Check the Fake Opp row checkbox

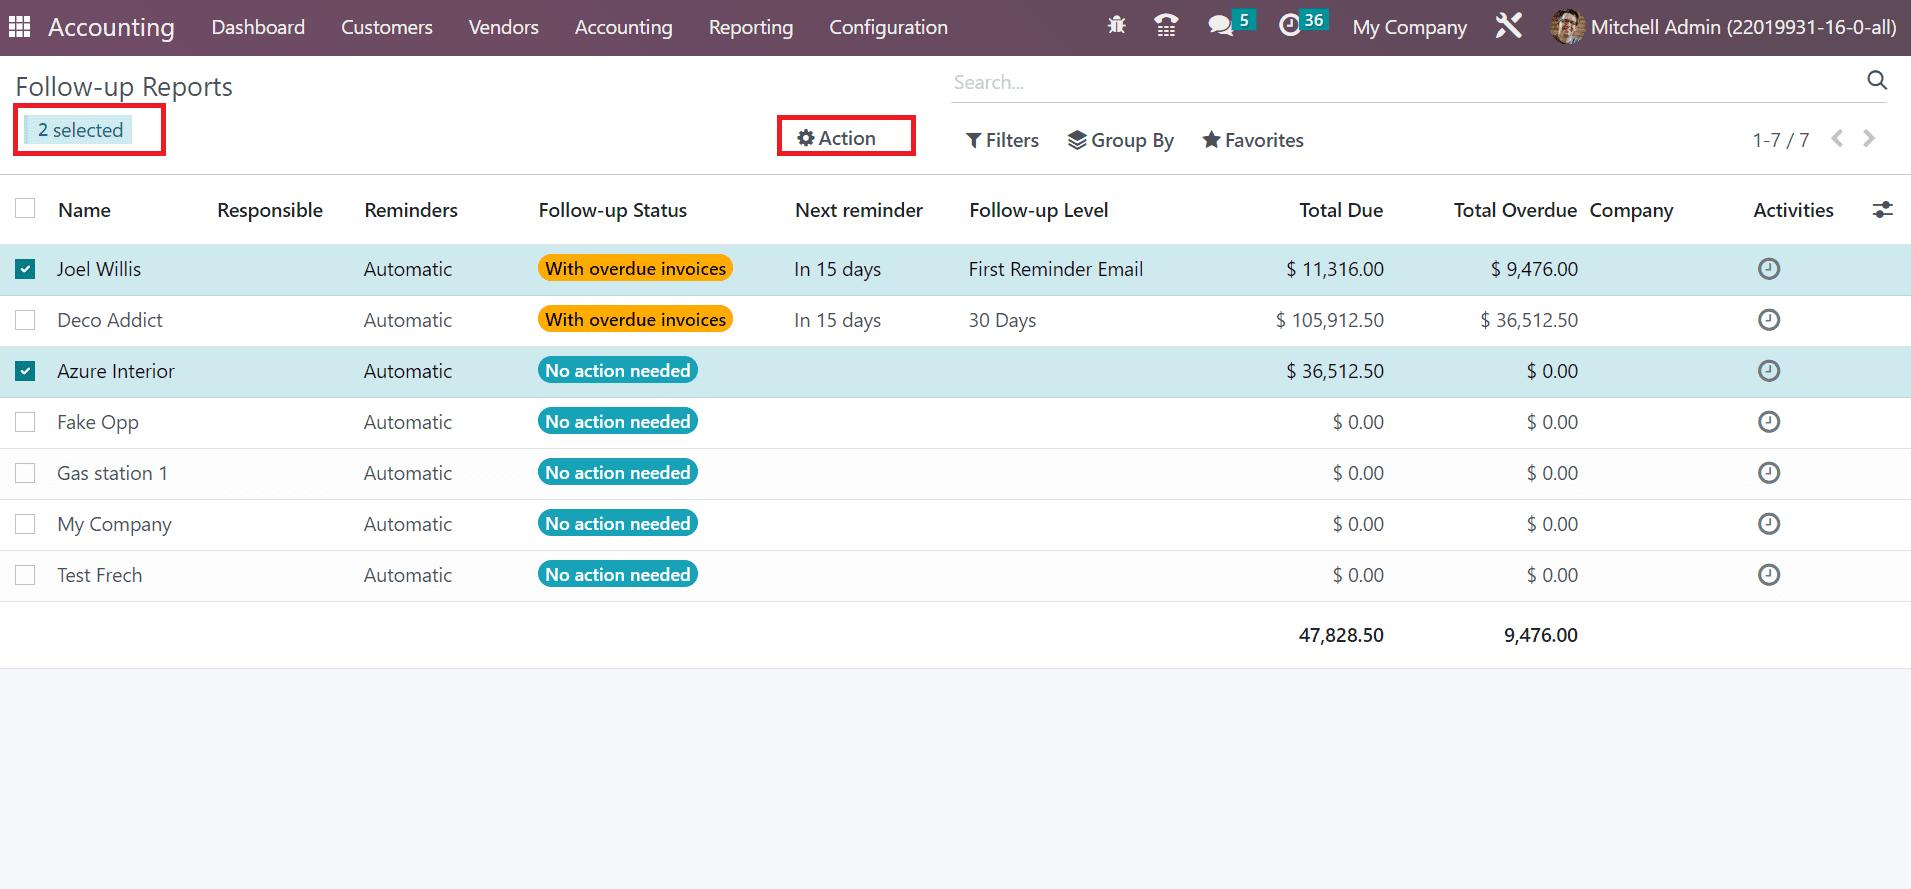click(x=25, y=422)
